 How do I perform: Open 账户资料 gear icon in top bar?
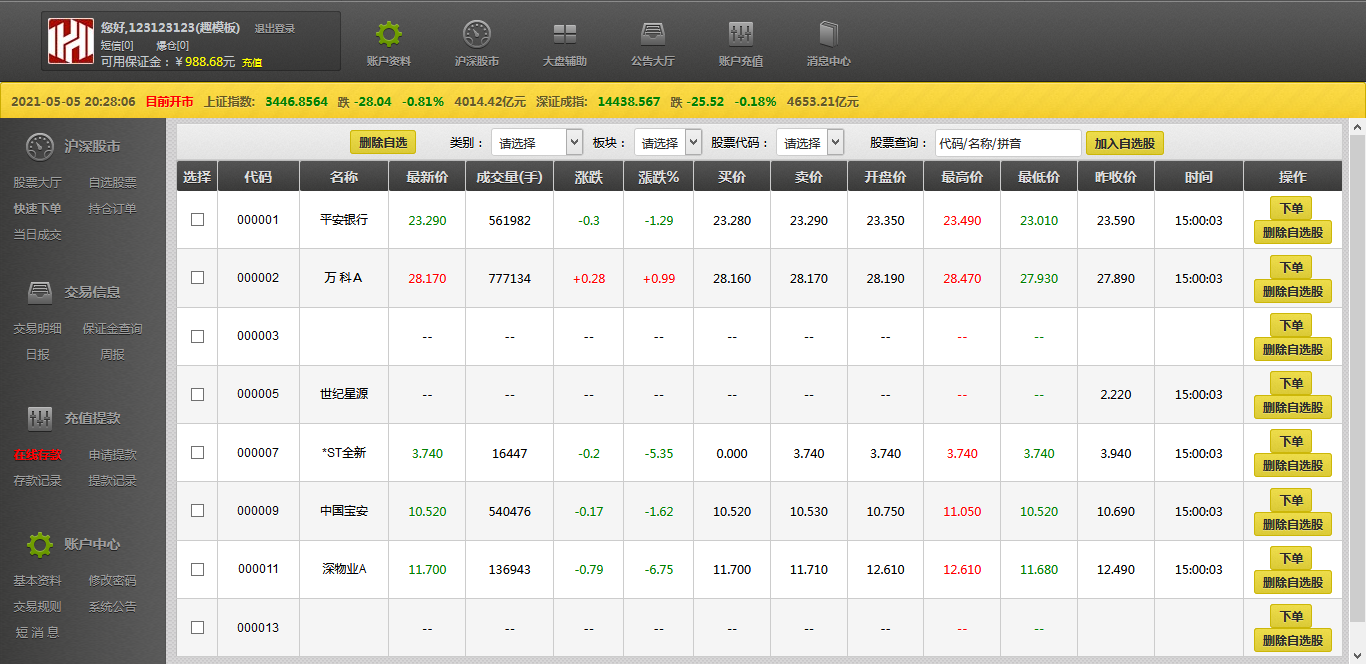(x=389, y=35)
